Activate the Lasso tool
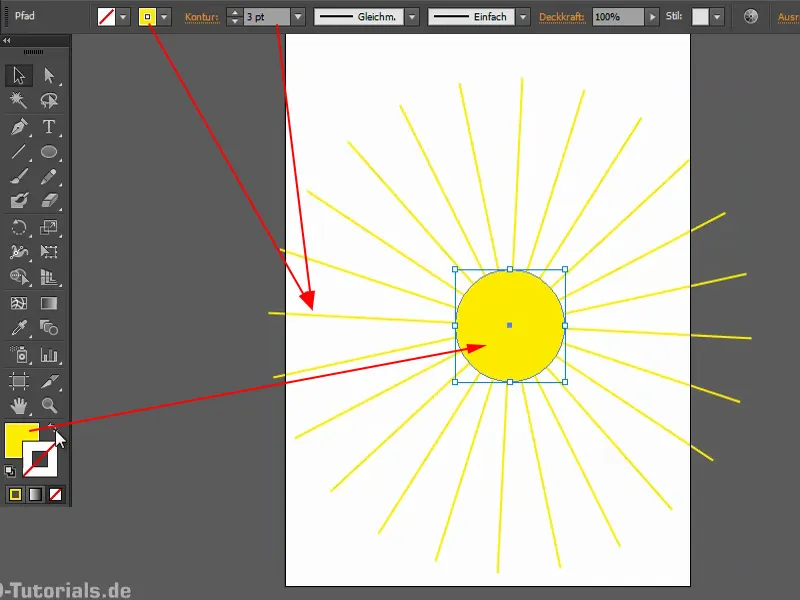800x600 pixels. point(49,100)
